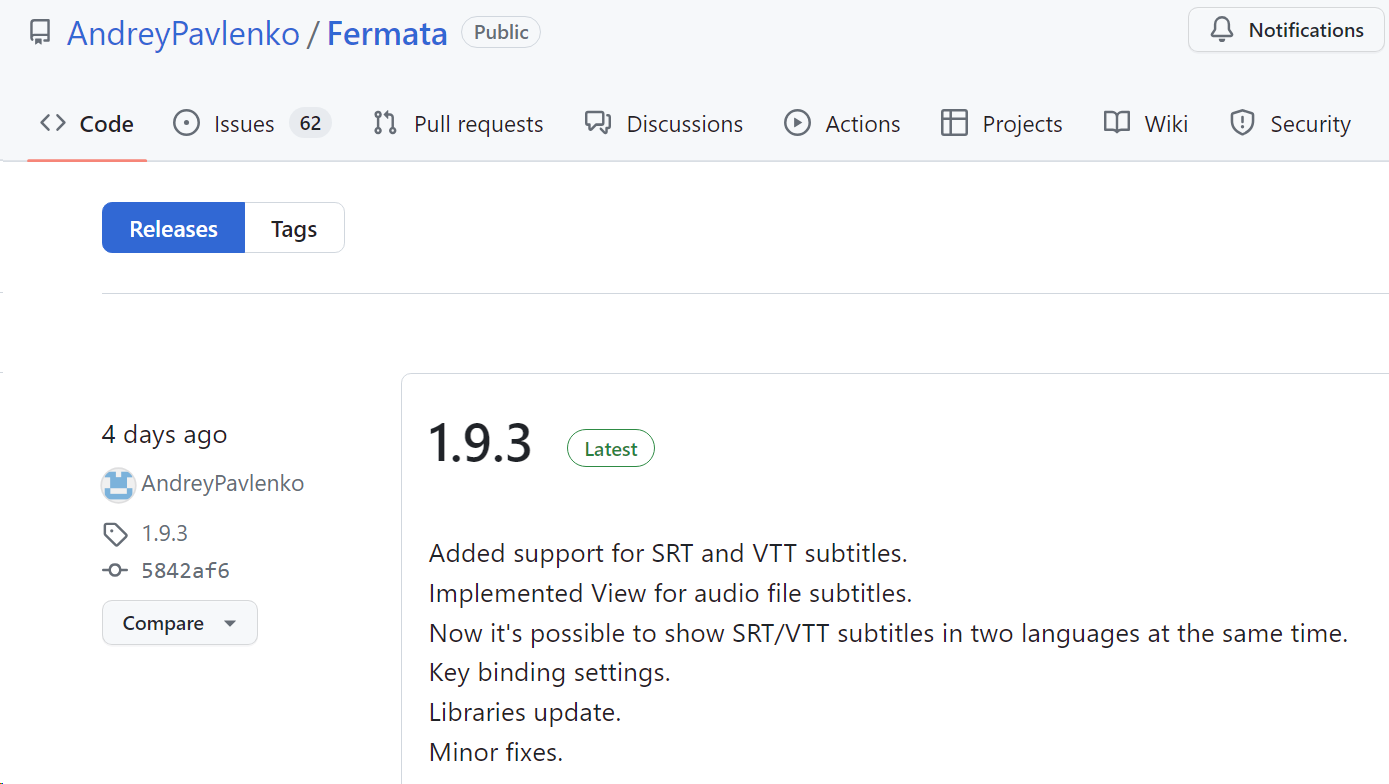Click the Issues count badge 62
The width and height of the screenshot is (1389, 784).
tap(310, 123)
